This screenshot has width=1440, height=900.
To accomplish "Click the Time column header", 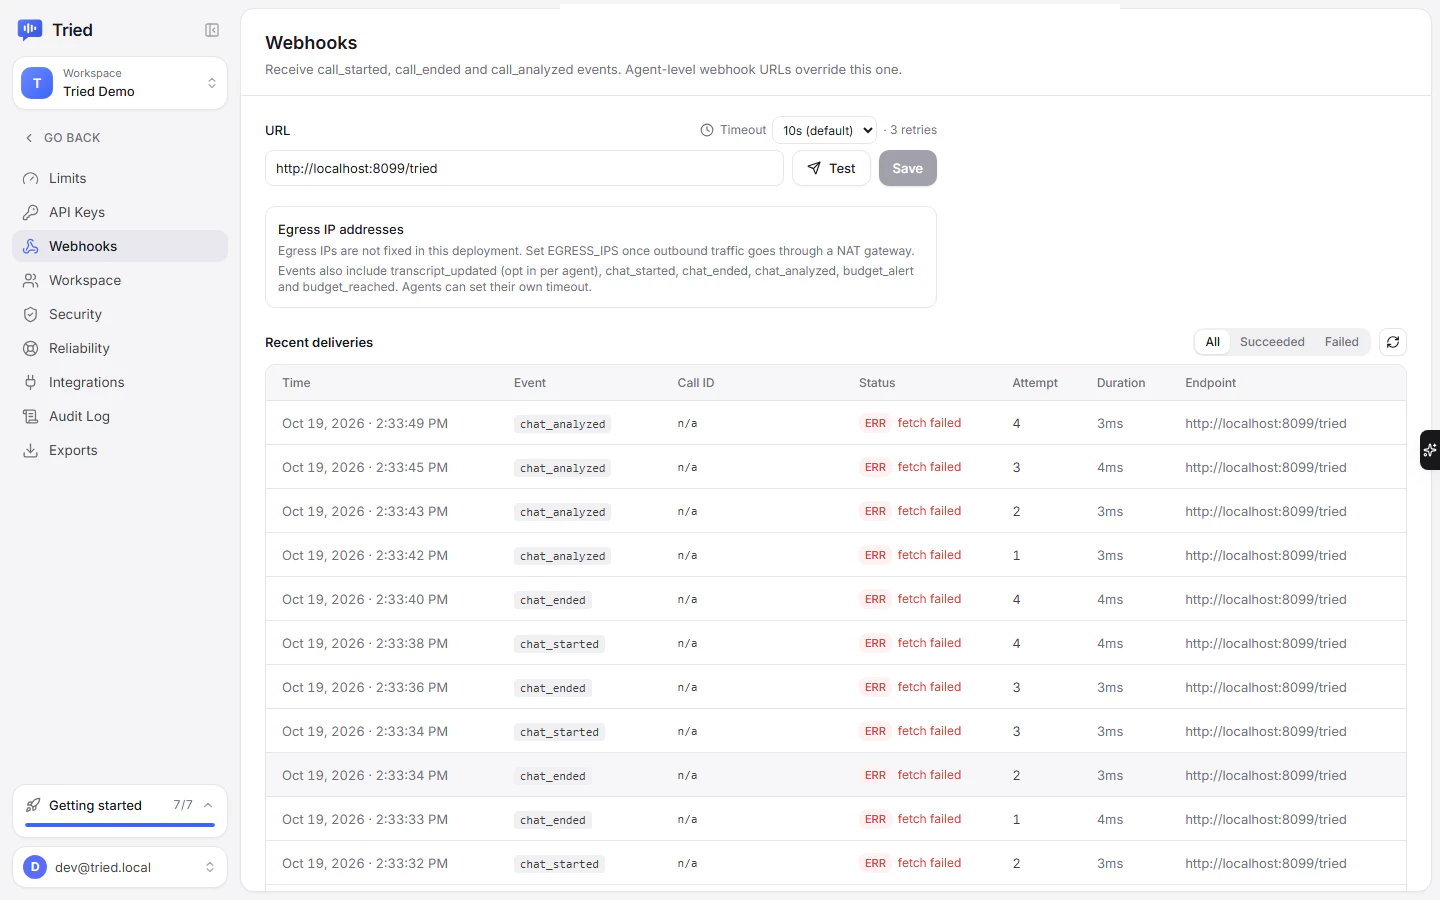I will click(296, 383).
